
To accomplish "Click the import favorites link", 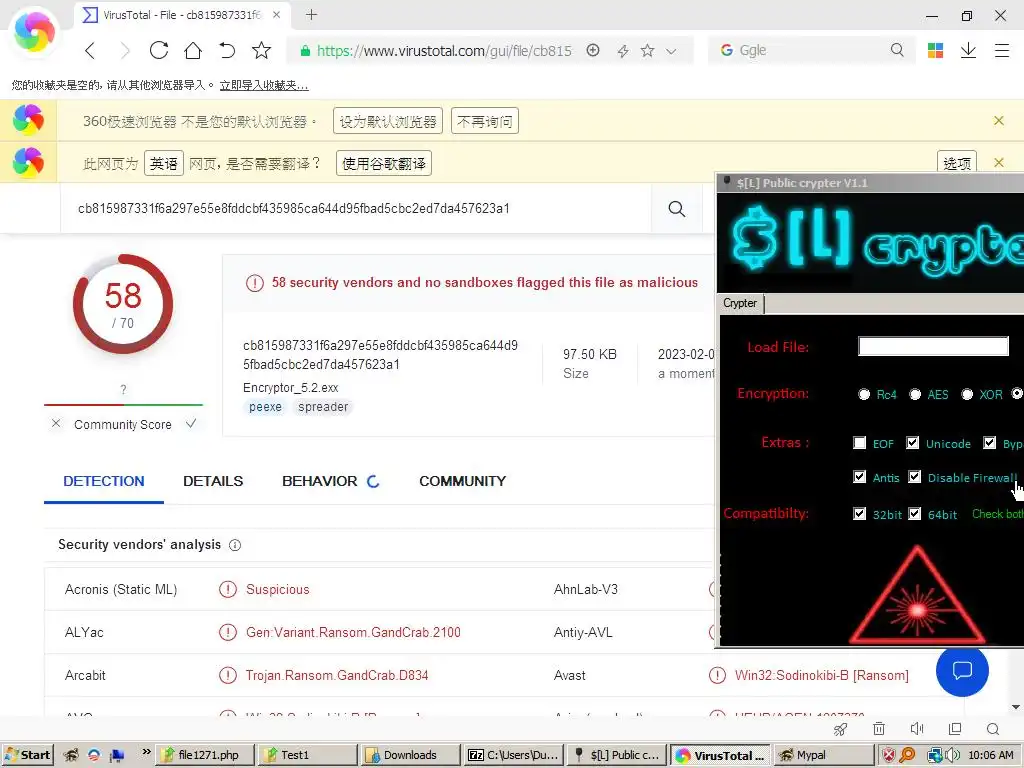I will 264,85.
